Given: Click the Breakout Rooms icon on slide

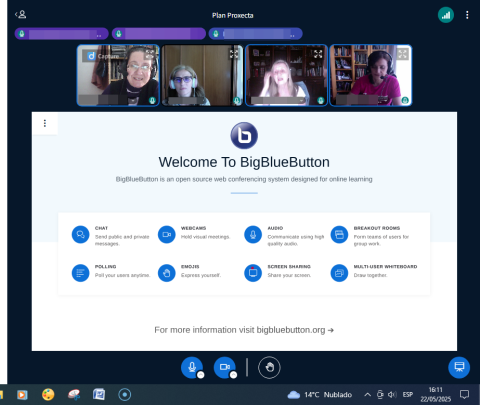Looking at the screenshot, I should tap(339, 234).
